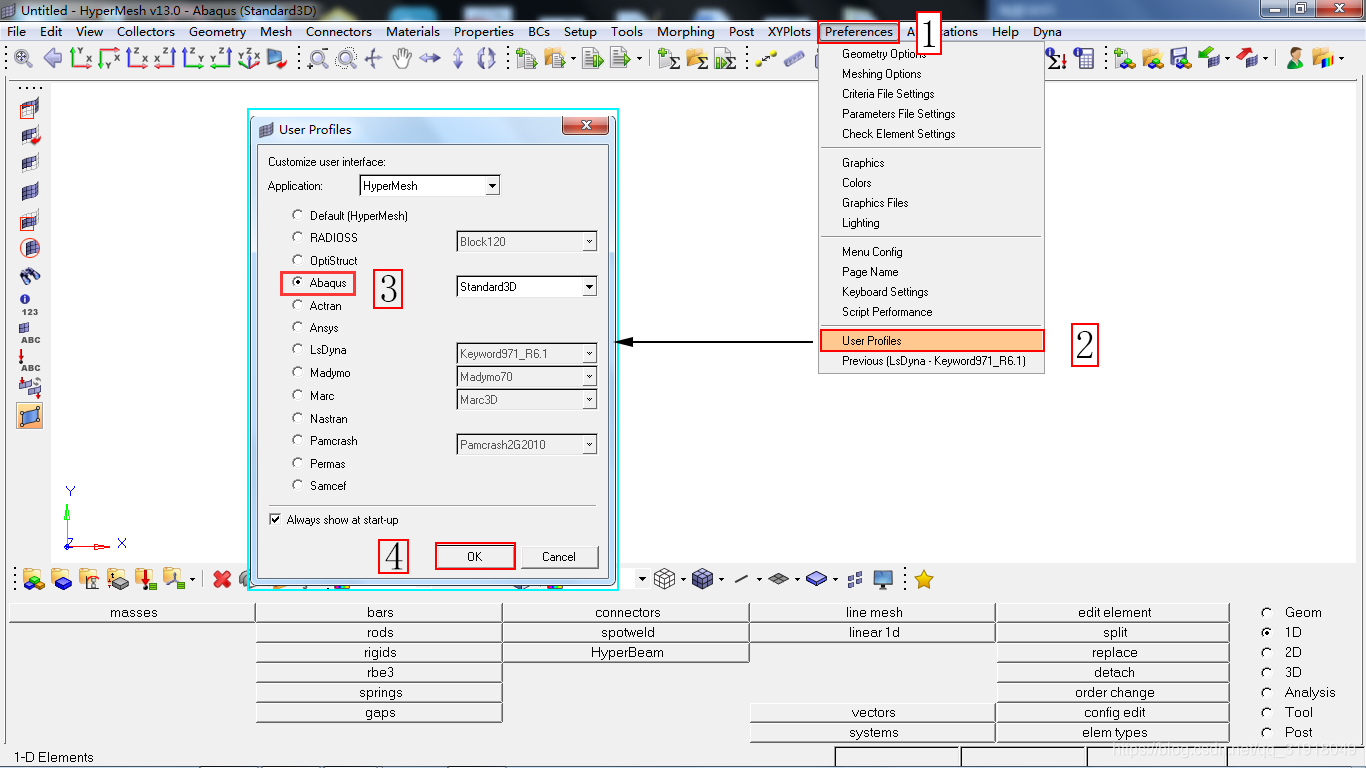1366x768 pixels.
Task: Click the red arrow mesh export icon
Action: point(1246,59)
